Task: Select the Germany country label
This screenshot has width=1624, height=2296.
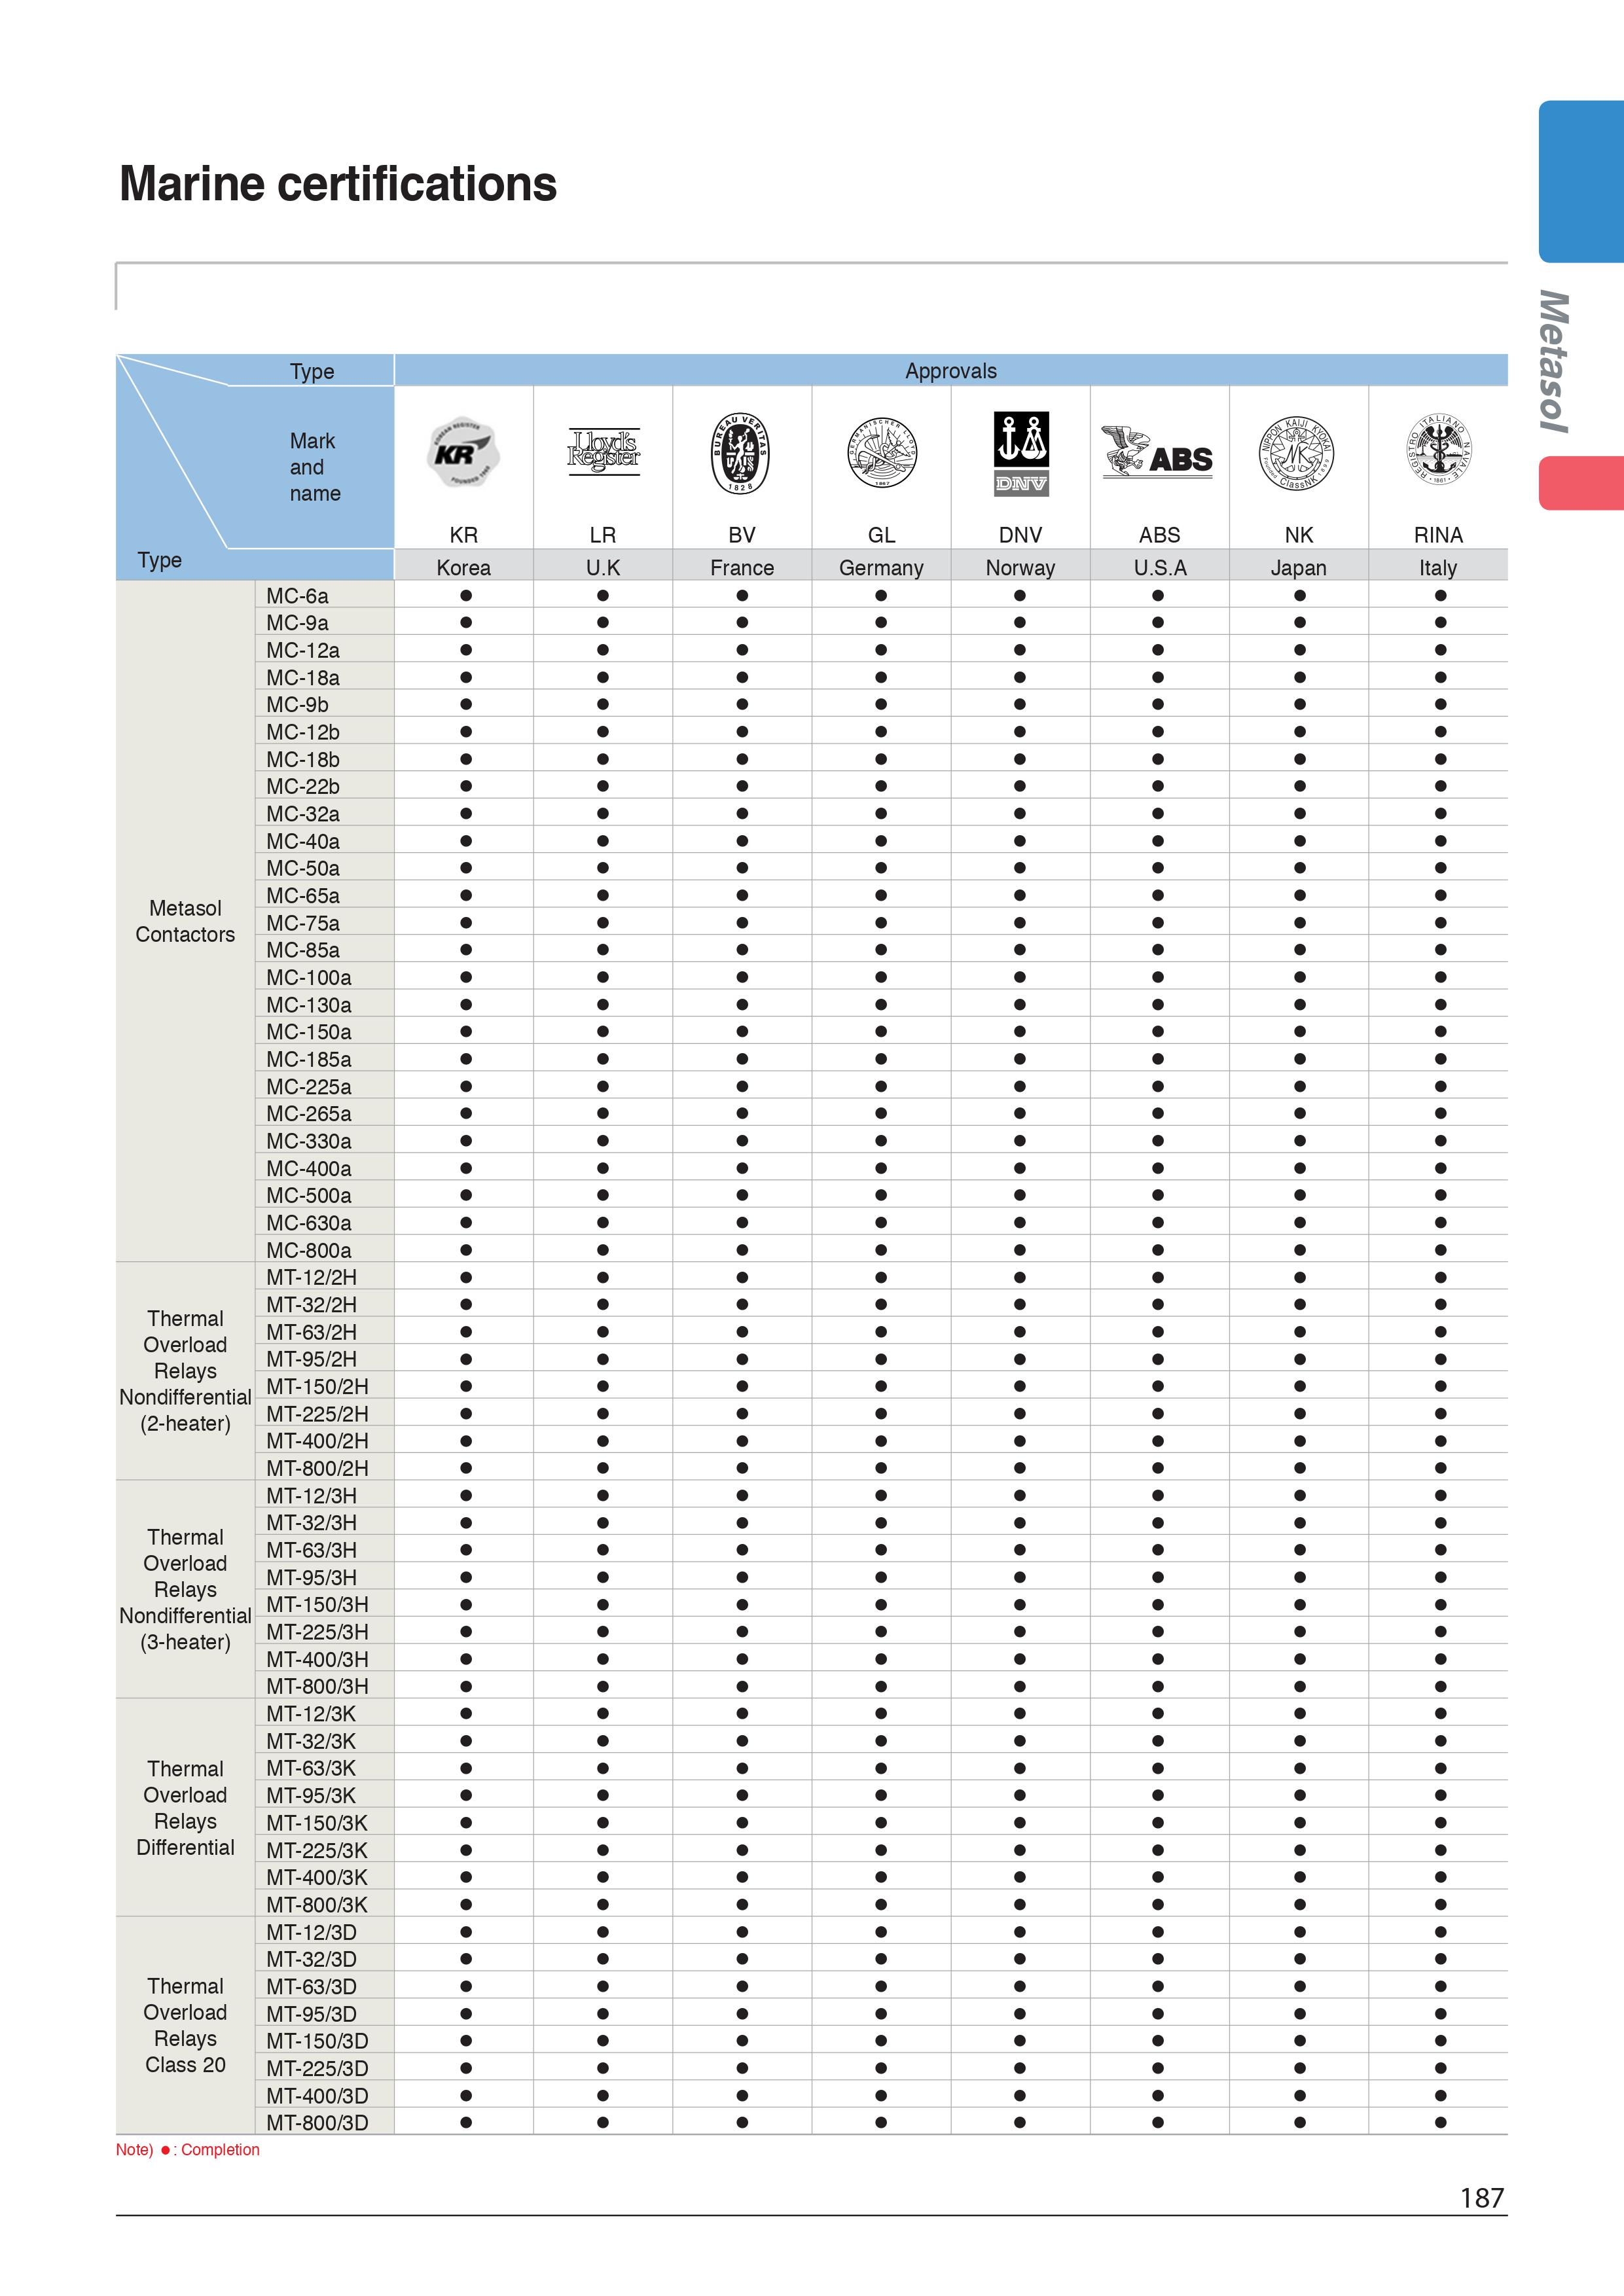Action: click(881, 567)
